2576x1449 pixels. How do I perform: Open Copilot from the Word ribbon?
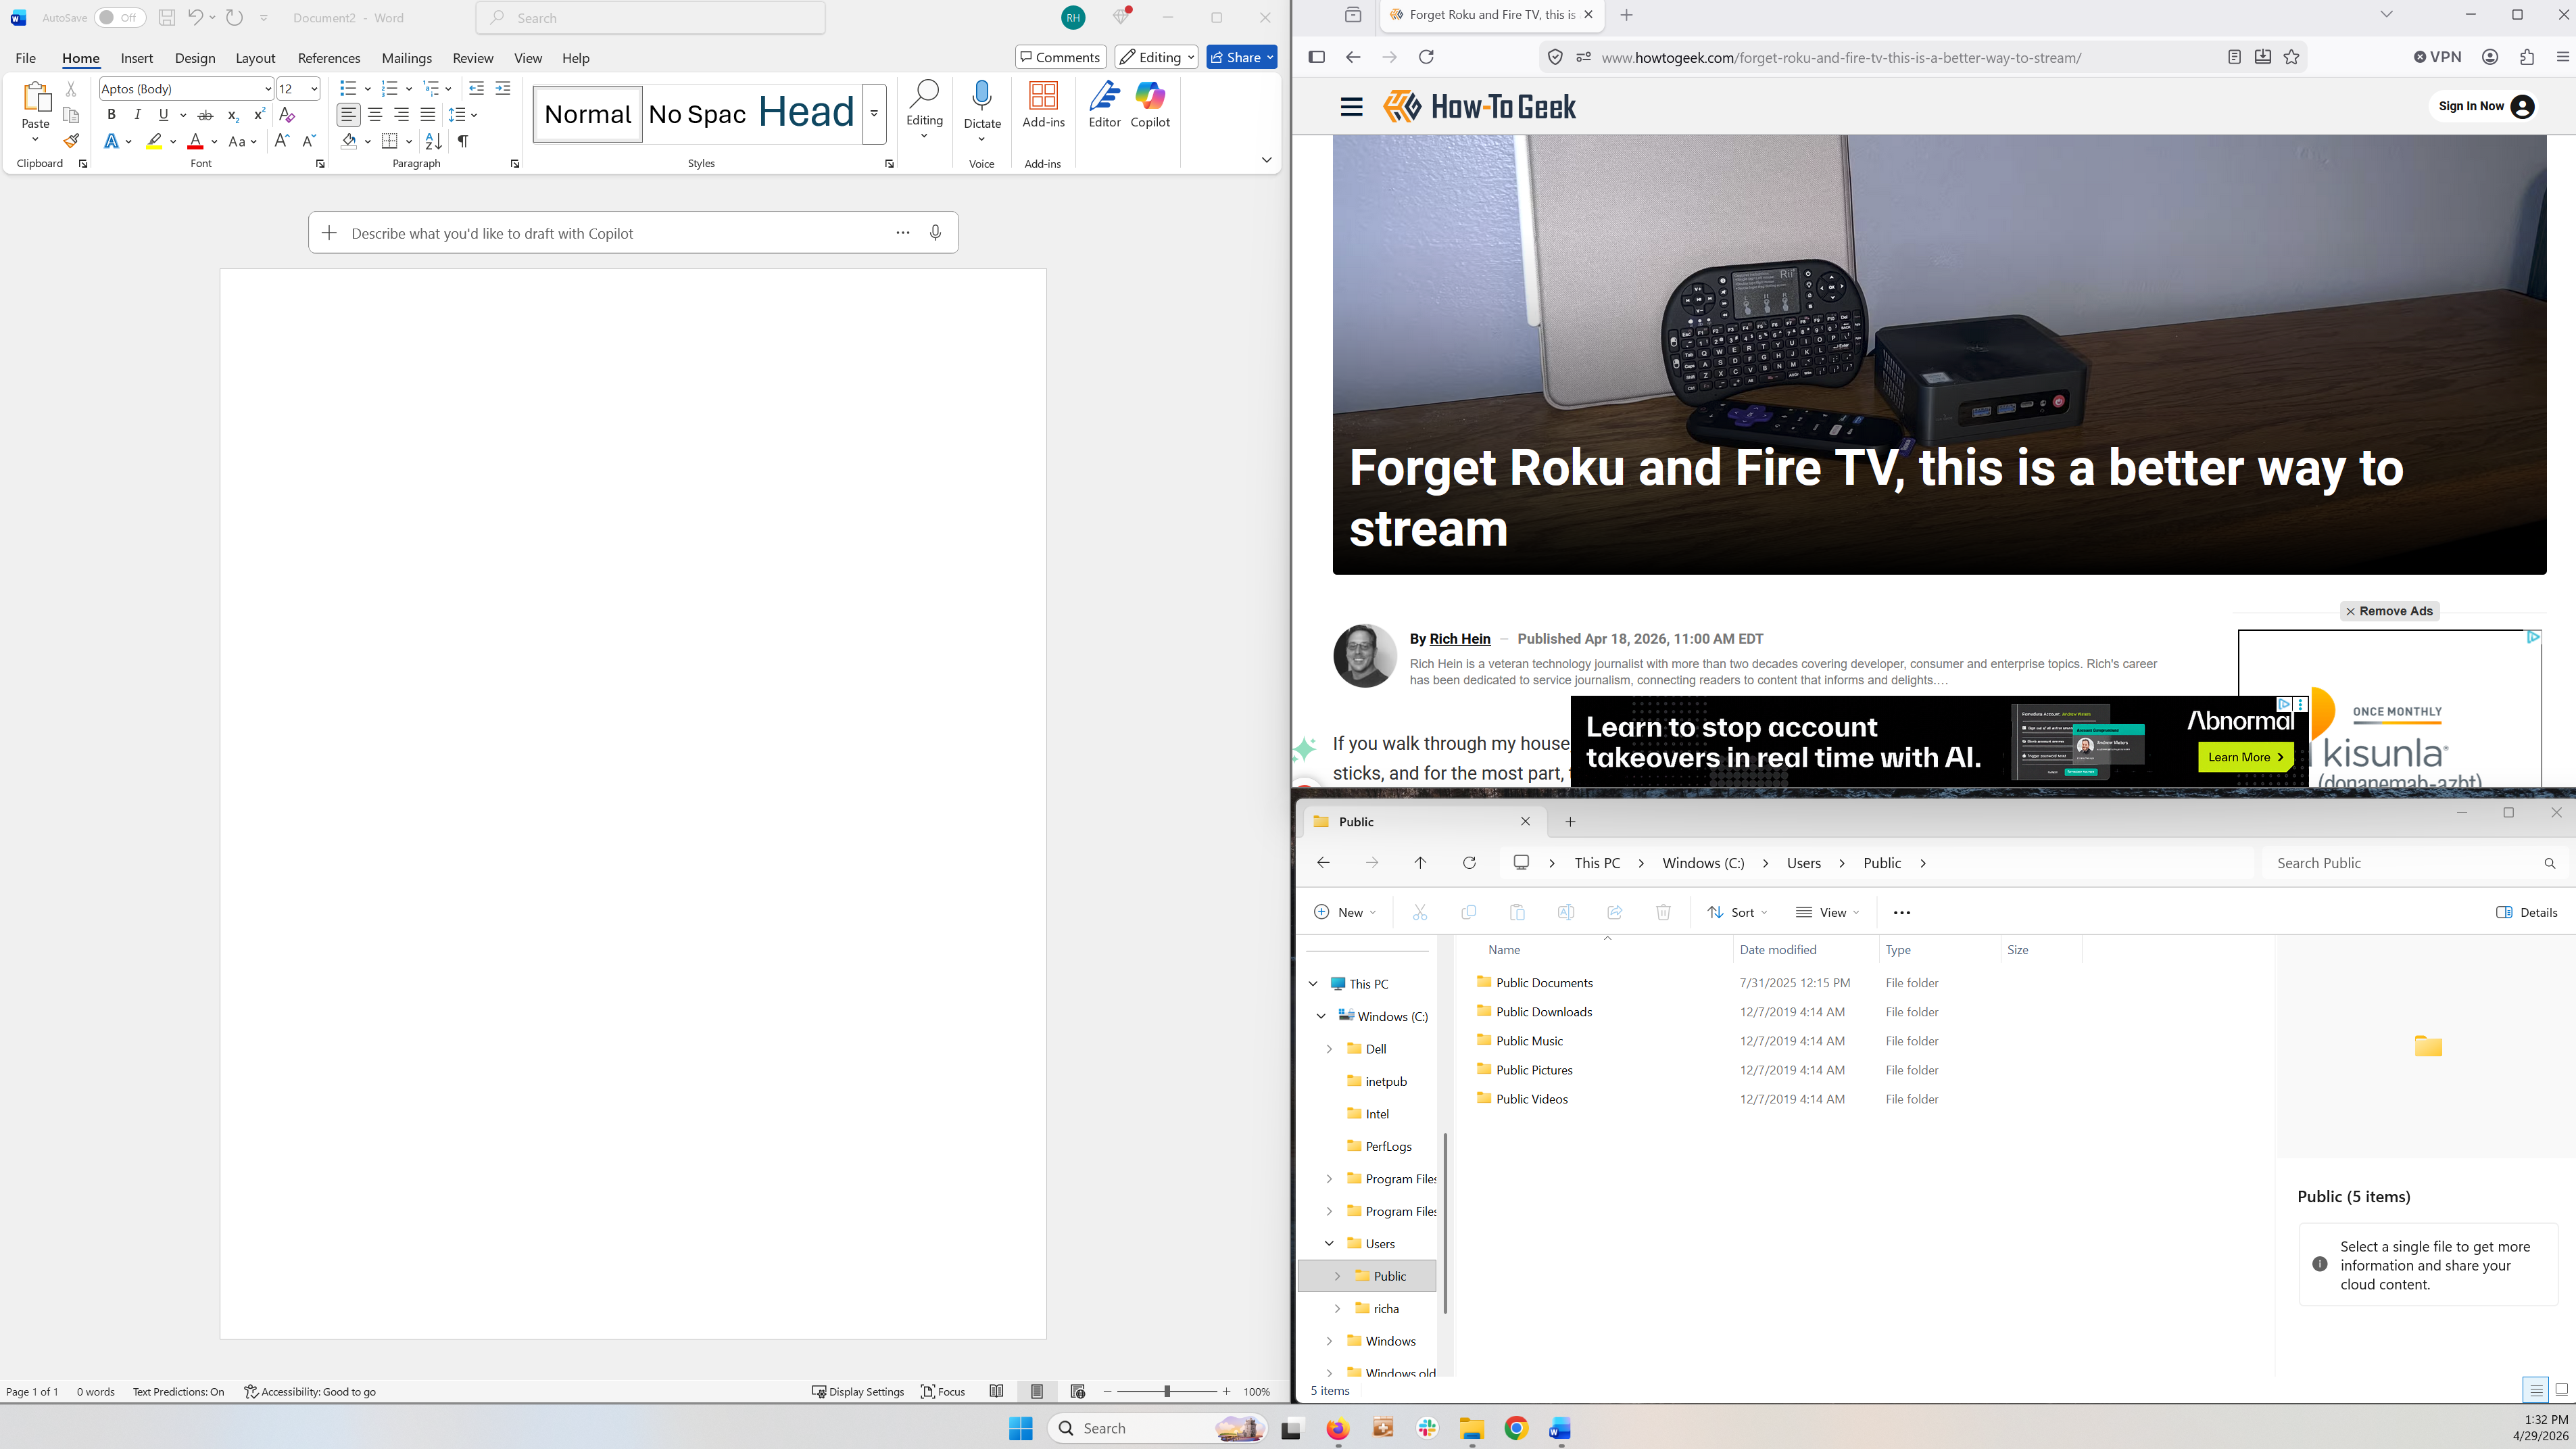click(x=1150, y=105)
